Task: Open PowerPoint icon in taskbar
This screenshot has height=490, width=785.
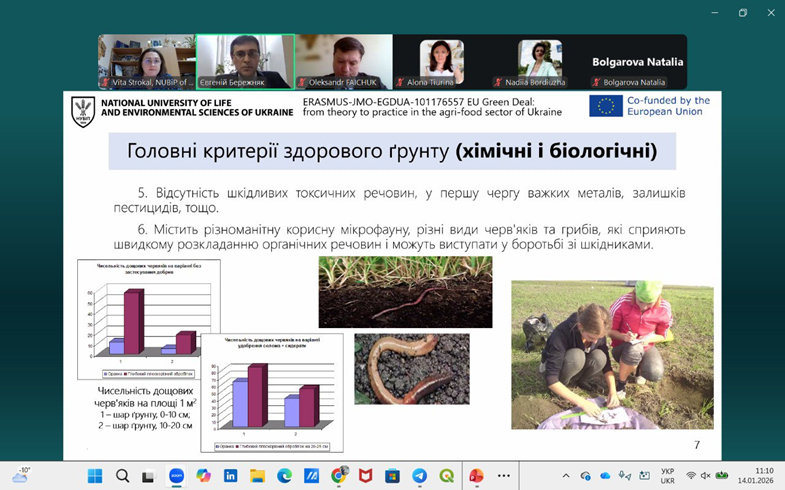Action: 476,475
